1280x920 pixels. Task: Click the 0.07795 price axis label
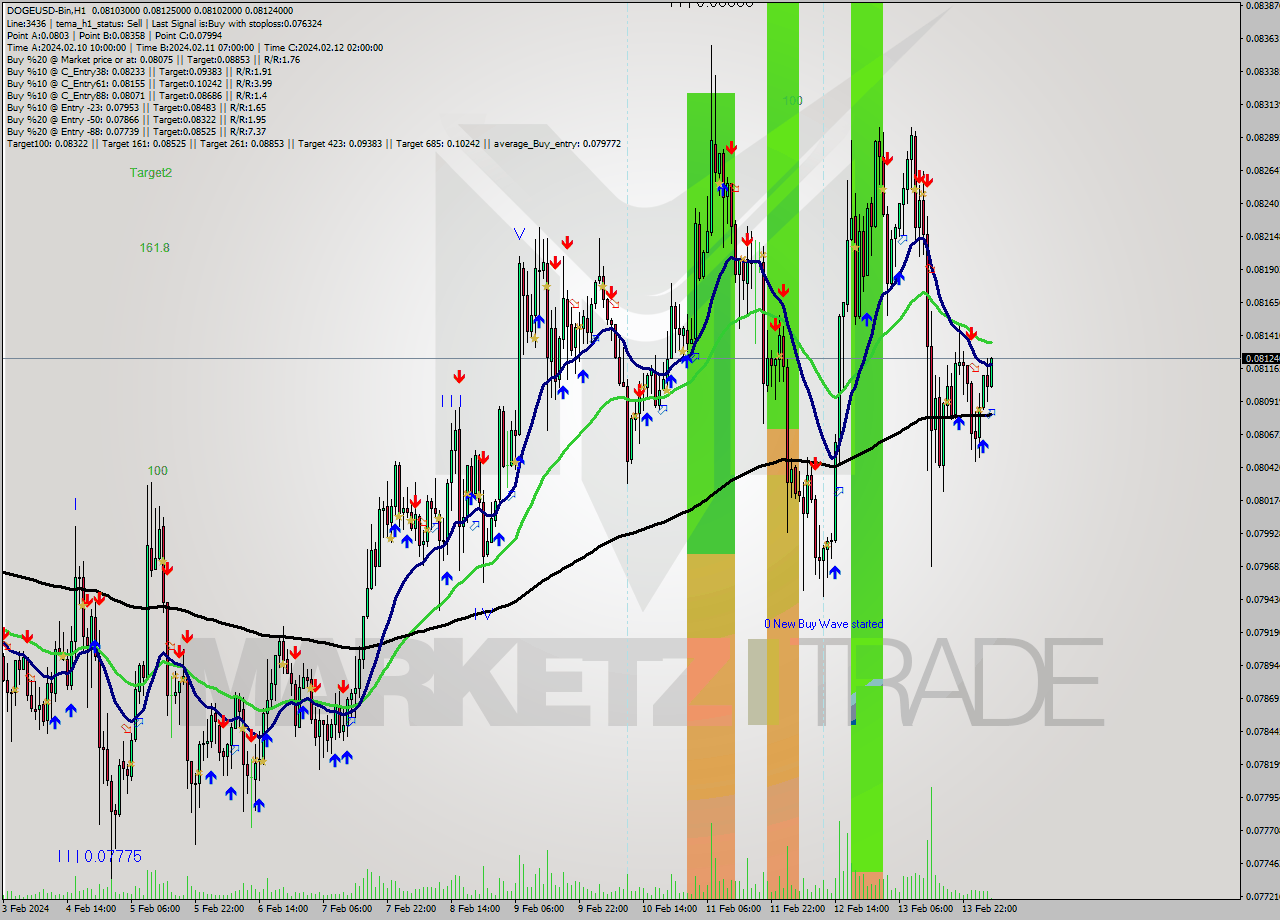[1261, 797]
